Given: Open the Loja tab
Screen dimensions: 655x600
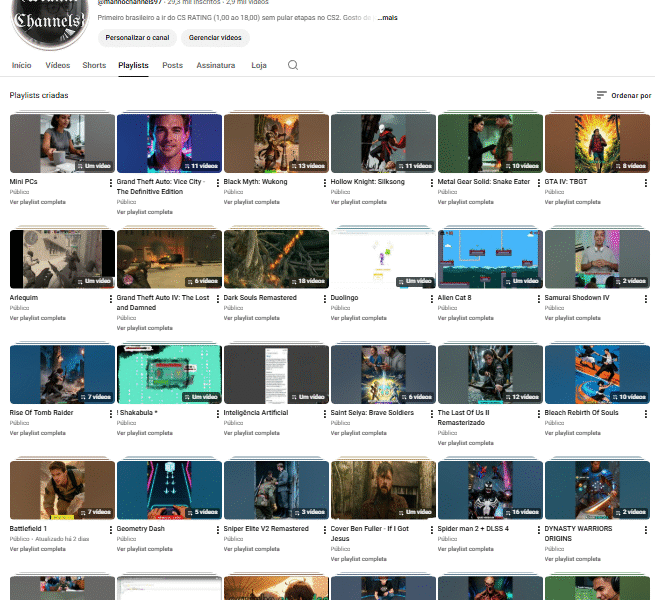Looking at the screenshot, I should [259, 65].
